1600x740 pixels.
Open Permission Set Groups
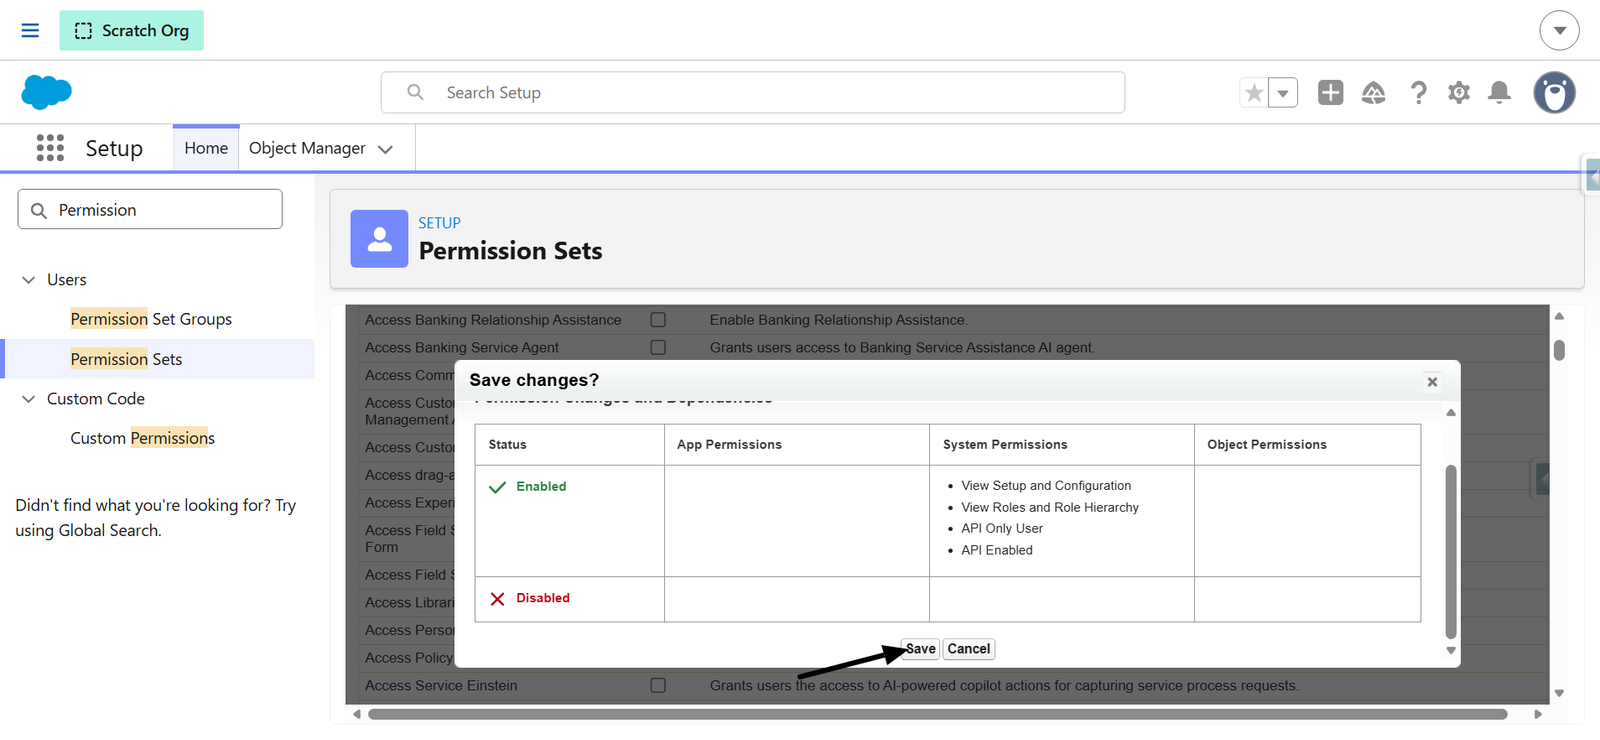point(151,319)
